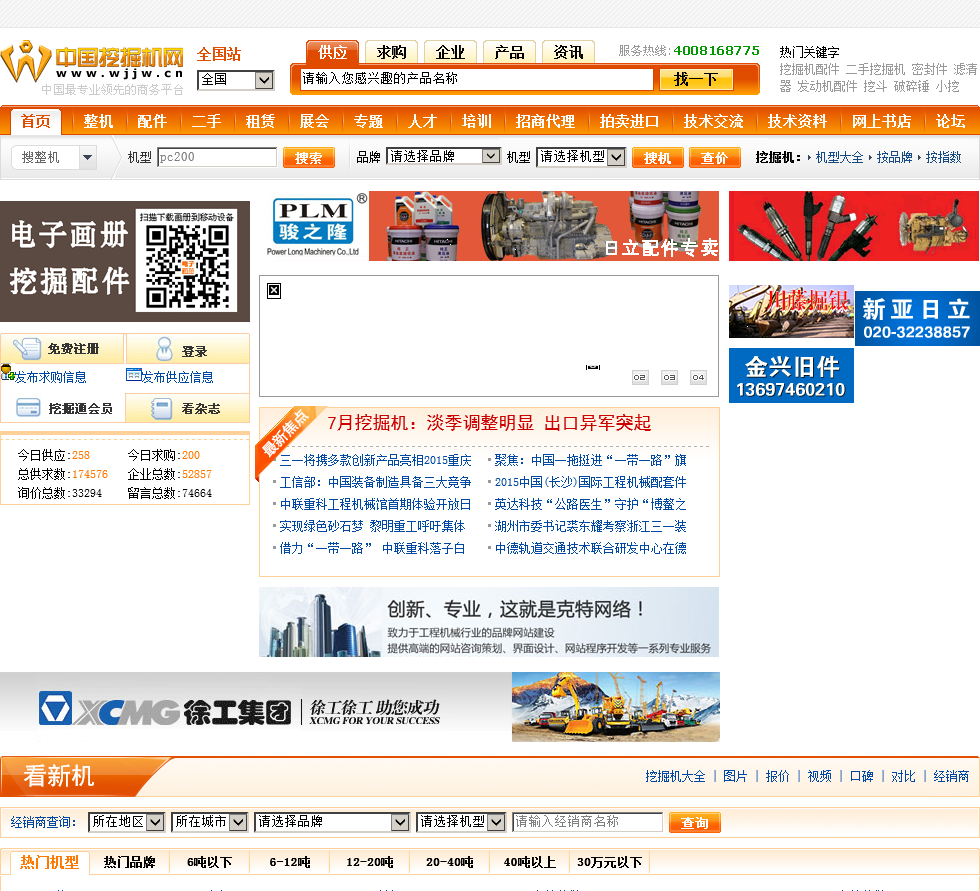Click the 克特网络 banner ad

pos(489,622)
